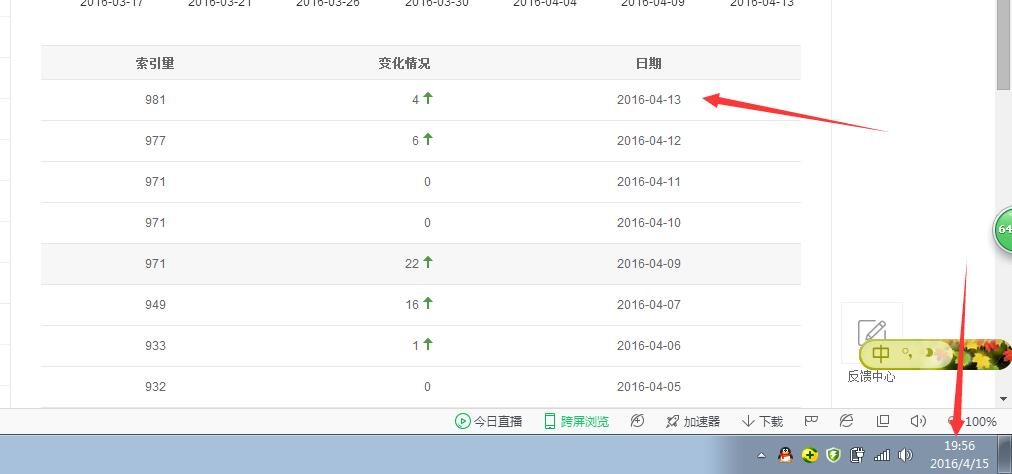Click the change value 4 with up arrow
The image size is (1012, 474).
click(422, 99)
